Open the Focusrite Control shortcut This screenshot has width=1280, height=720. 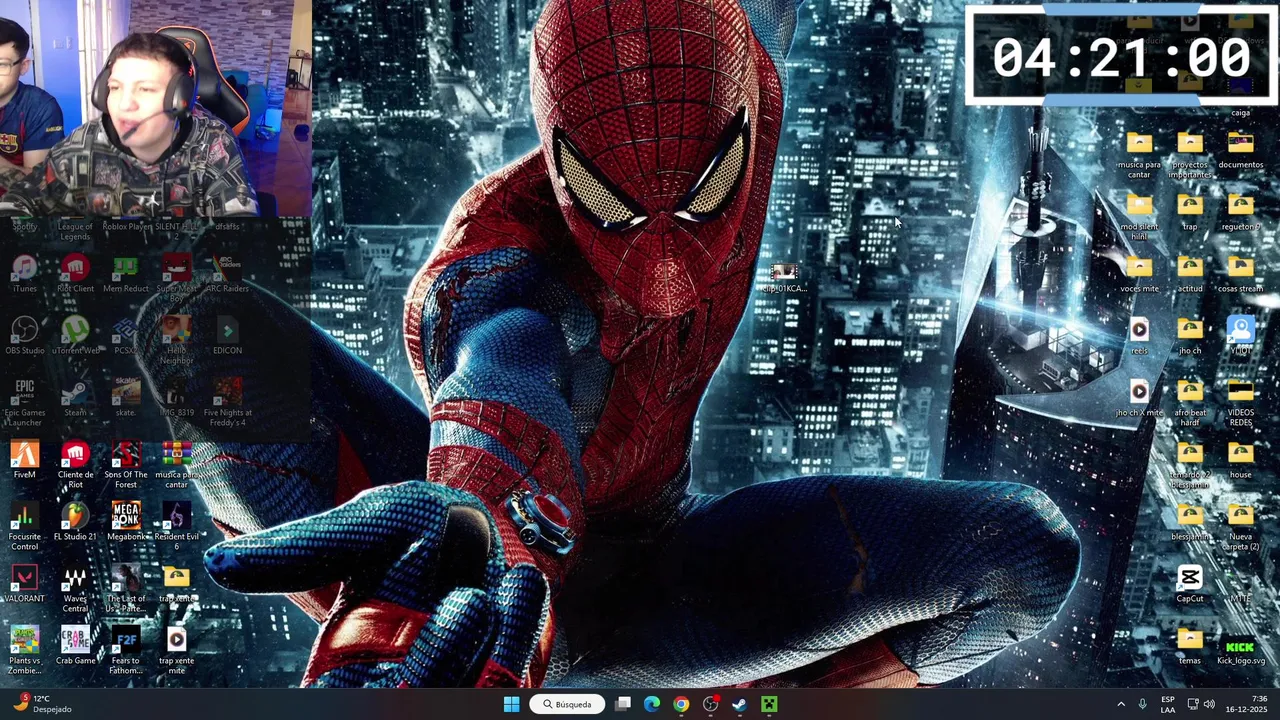click(x=25, y=527)
